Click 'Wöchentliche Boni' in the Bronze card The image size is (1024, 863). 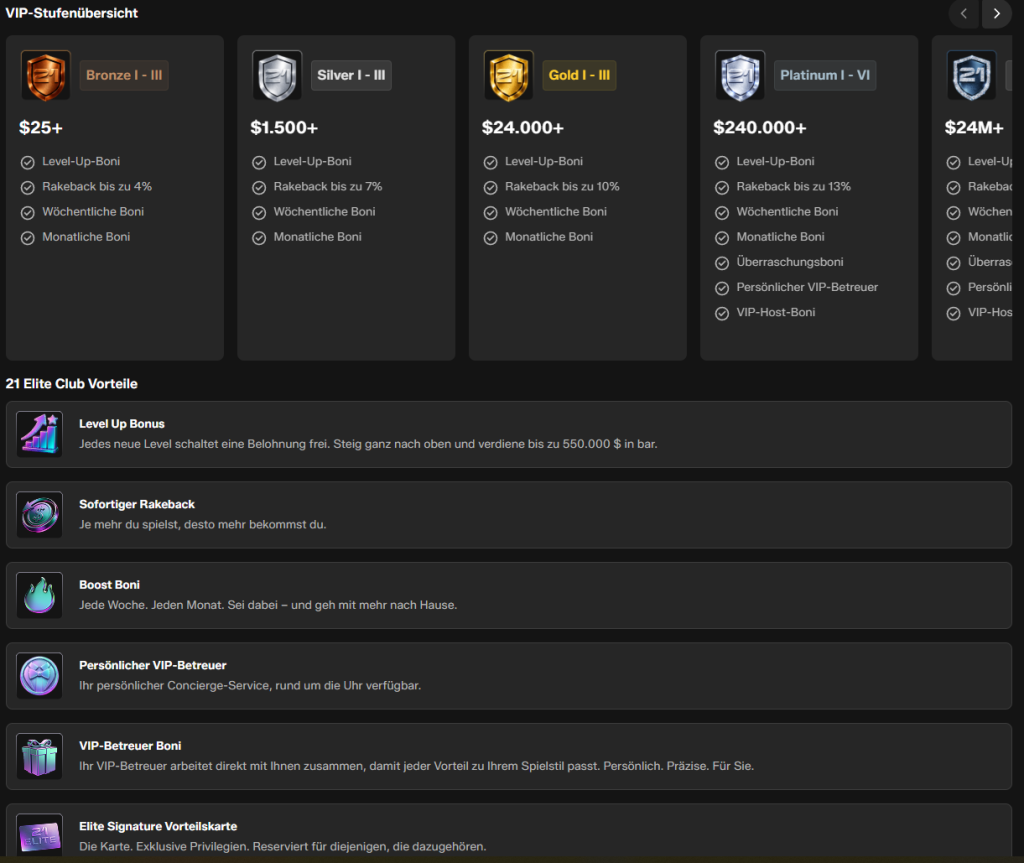point(93,212)
